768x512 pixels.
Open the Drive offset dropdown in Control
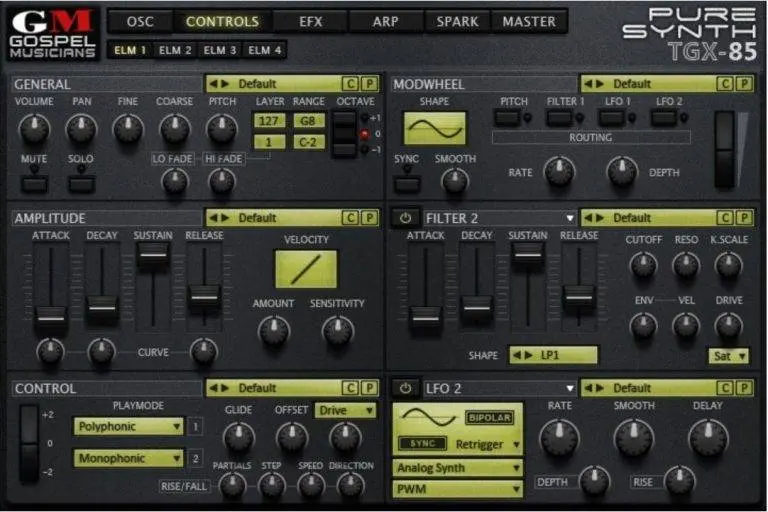[346, 410]
